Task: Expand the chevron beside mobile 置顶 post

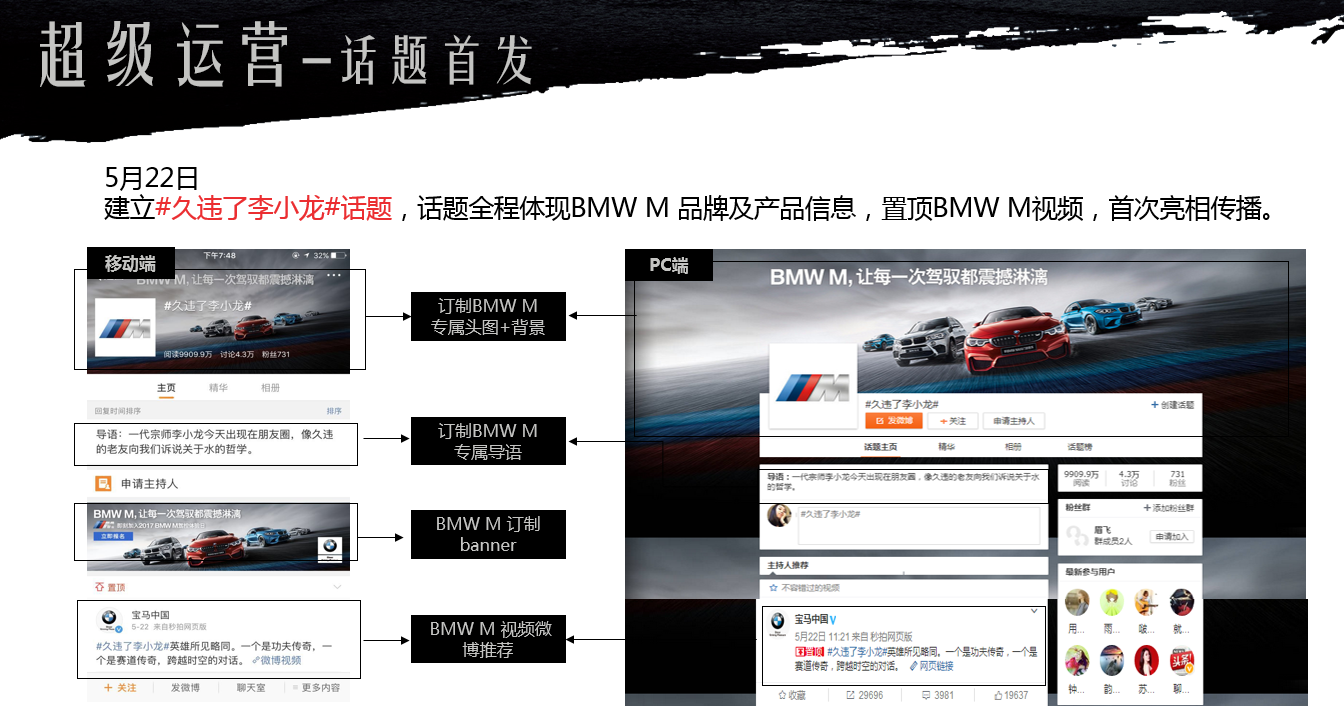Action: tap(337, 587)
